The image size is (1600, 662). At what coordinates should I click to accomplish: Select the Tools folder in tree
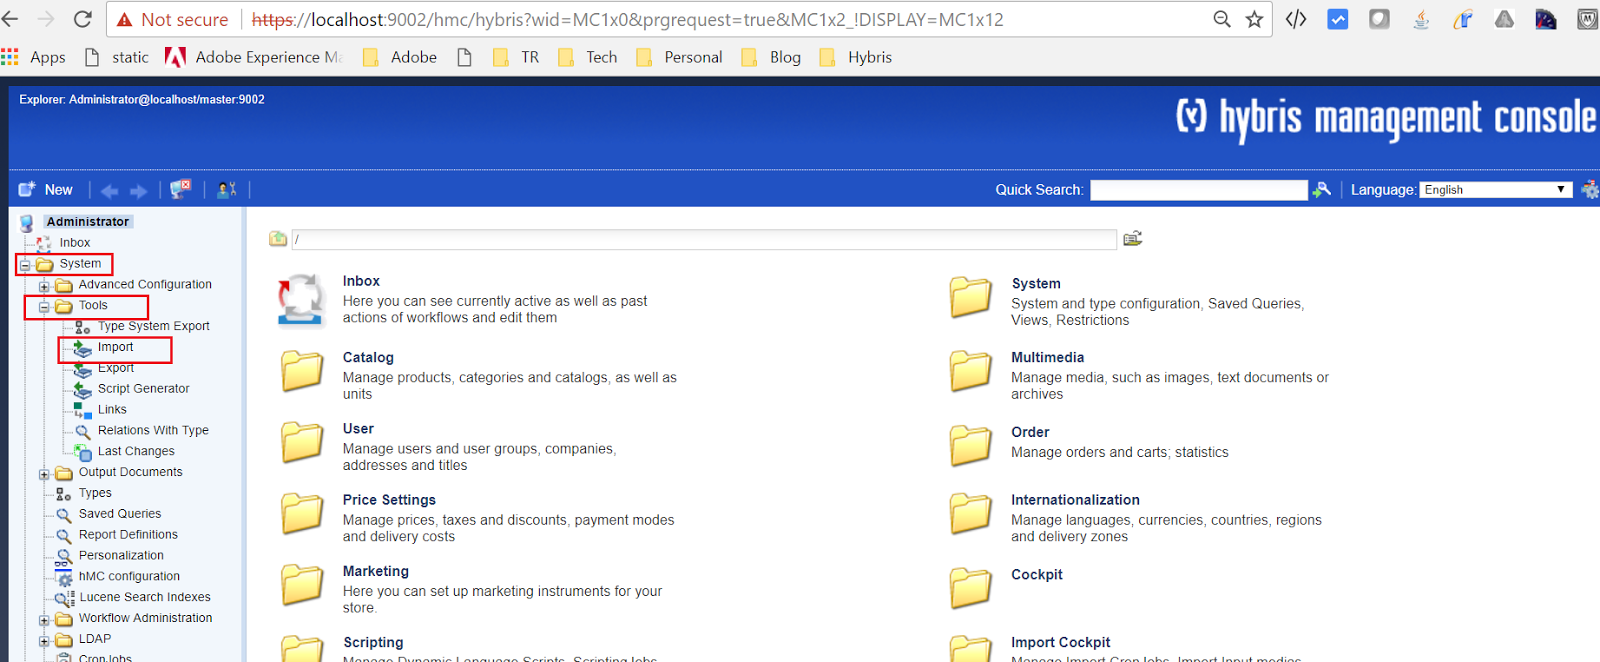click(93, 306)
